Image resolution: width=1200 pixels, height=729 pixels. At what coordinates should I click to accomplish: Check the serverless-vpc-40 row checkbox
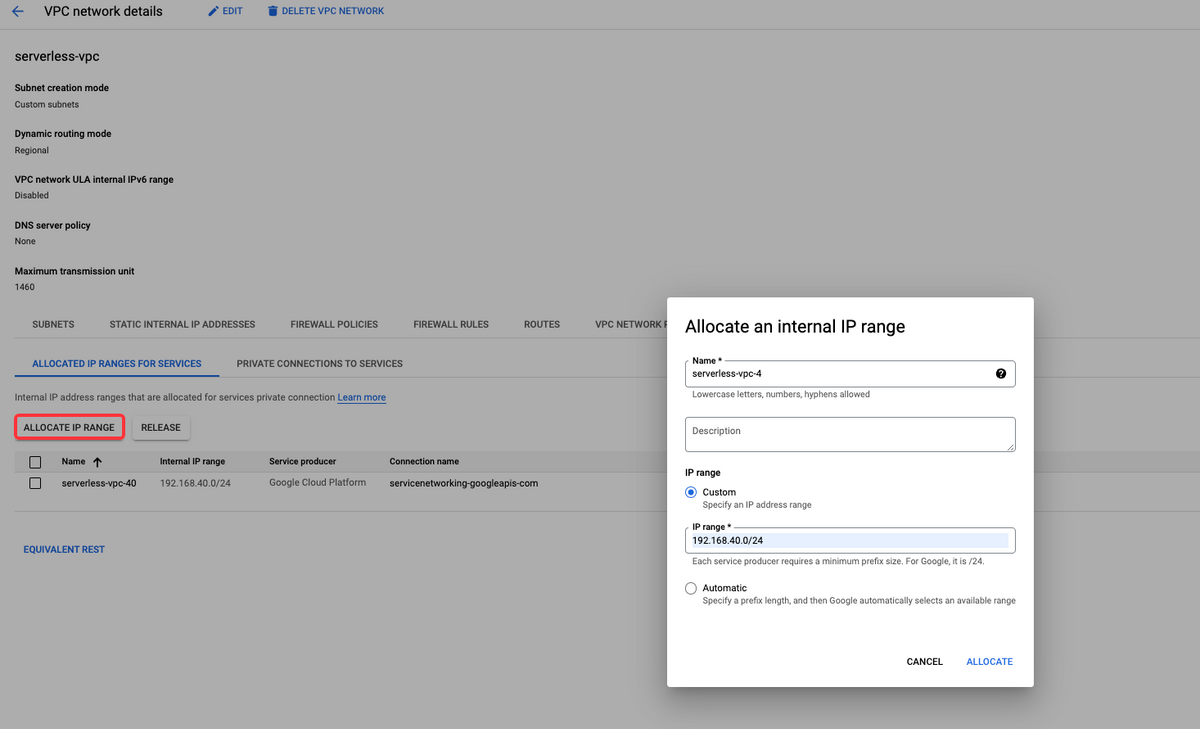(36, 483)
